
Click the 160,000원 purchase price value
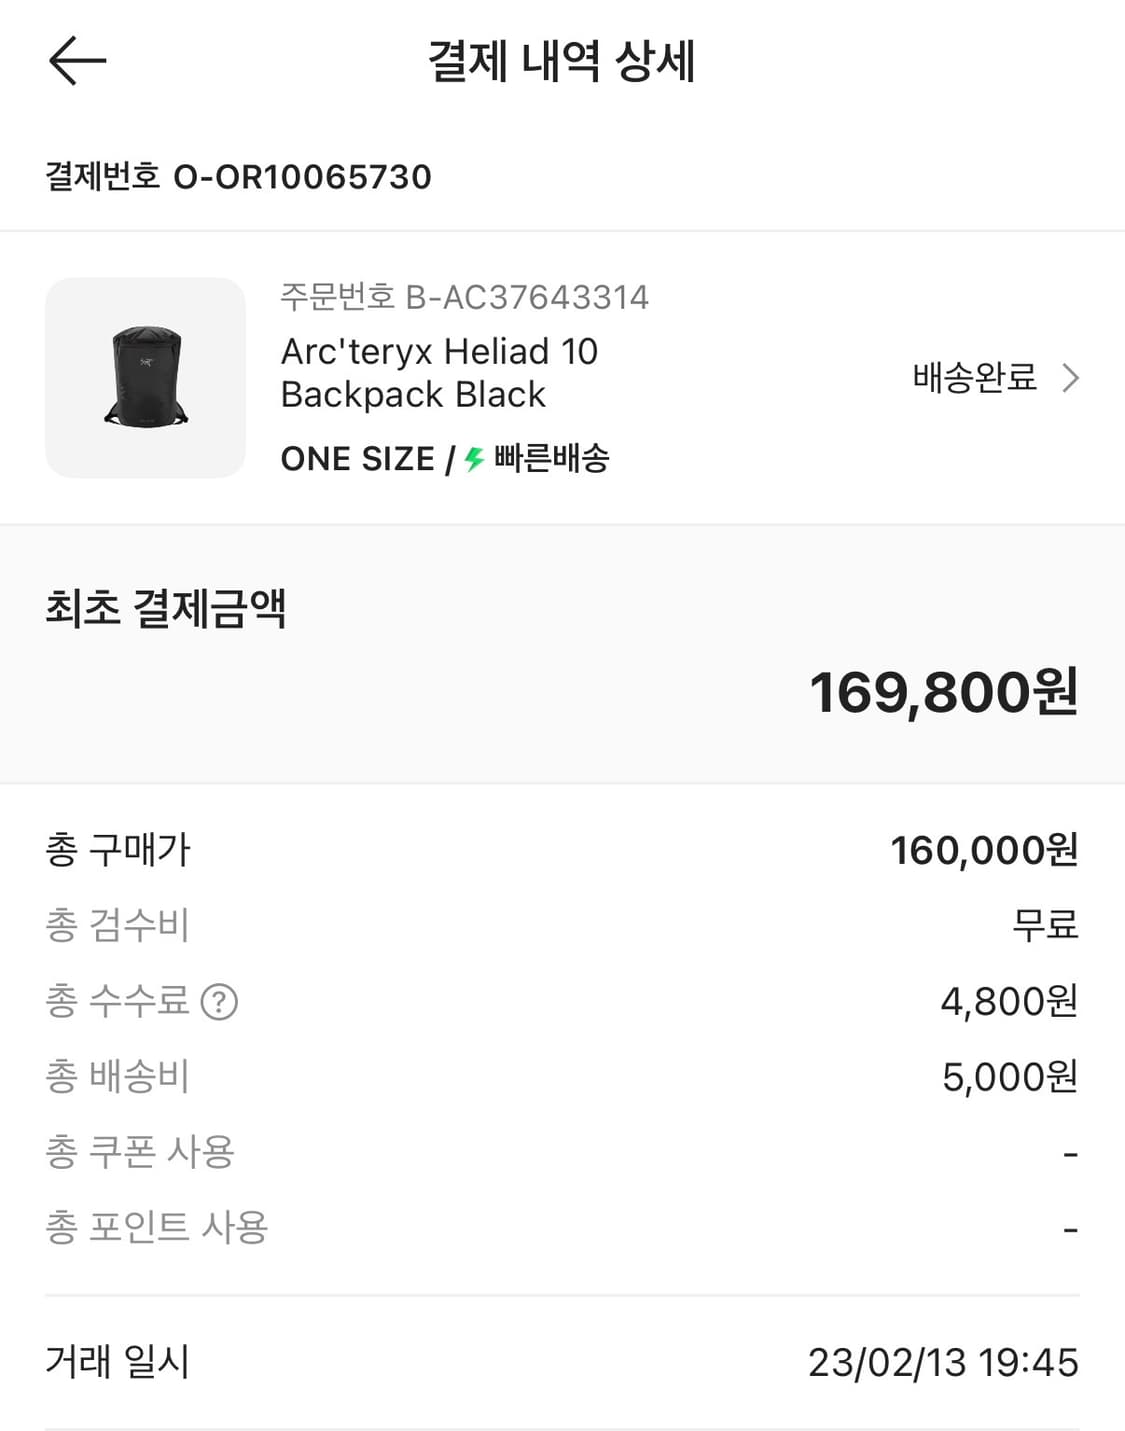984,850
